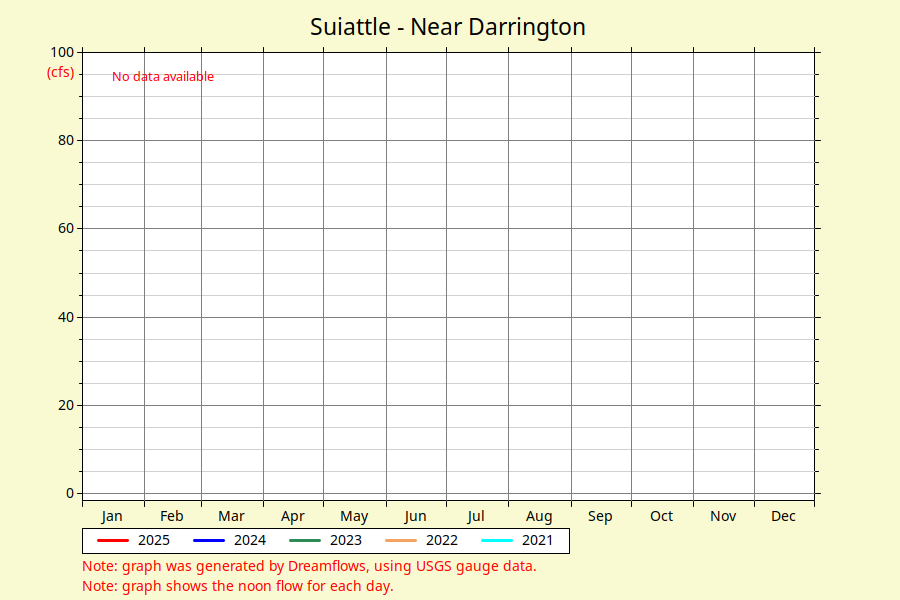Click the '100' y-axis value
Screen dimensions: 900x600
[62, 52]
